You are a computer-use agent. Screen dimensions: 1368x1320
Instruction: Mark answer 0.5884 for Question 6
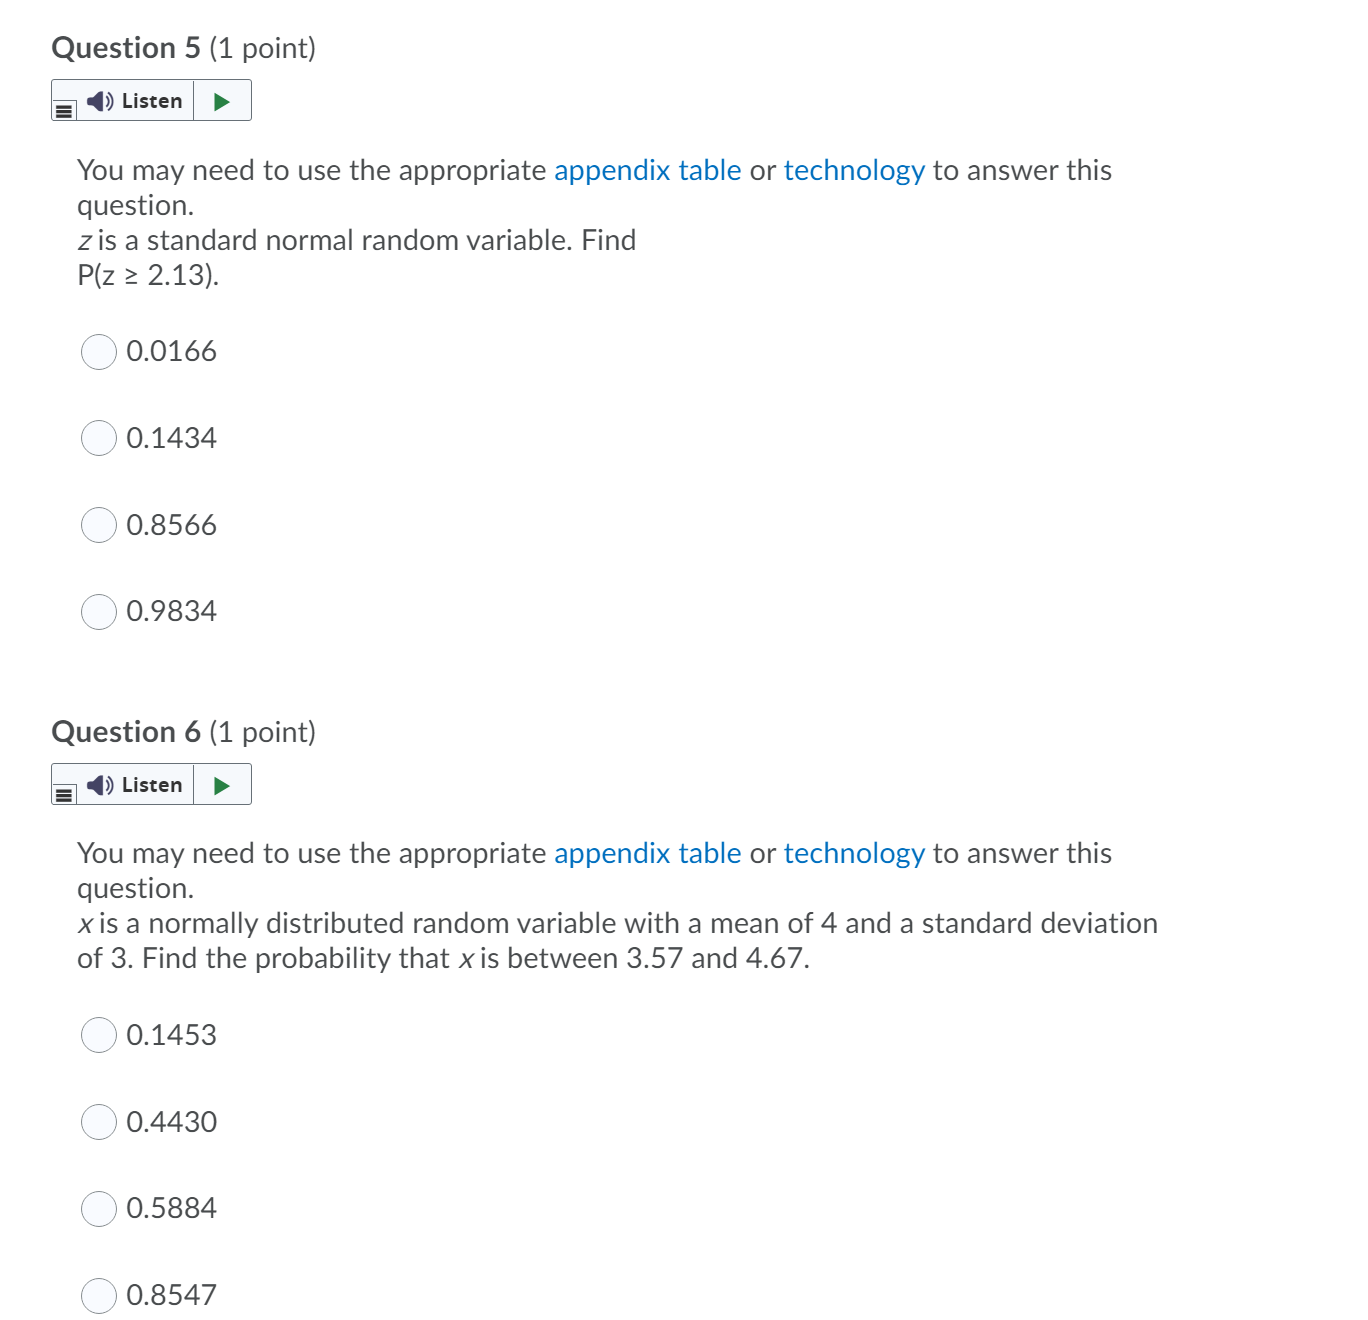point(98,1209)
